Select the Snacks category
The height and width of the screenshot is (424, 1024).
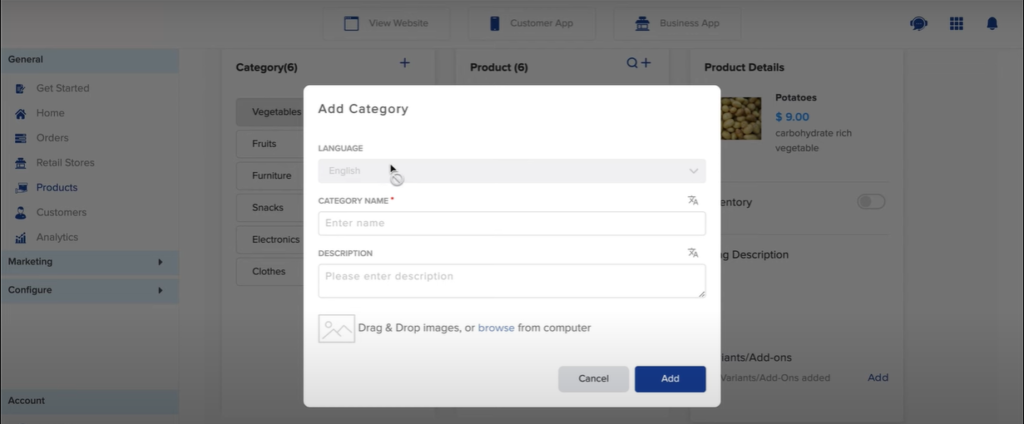point(270,208)
